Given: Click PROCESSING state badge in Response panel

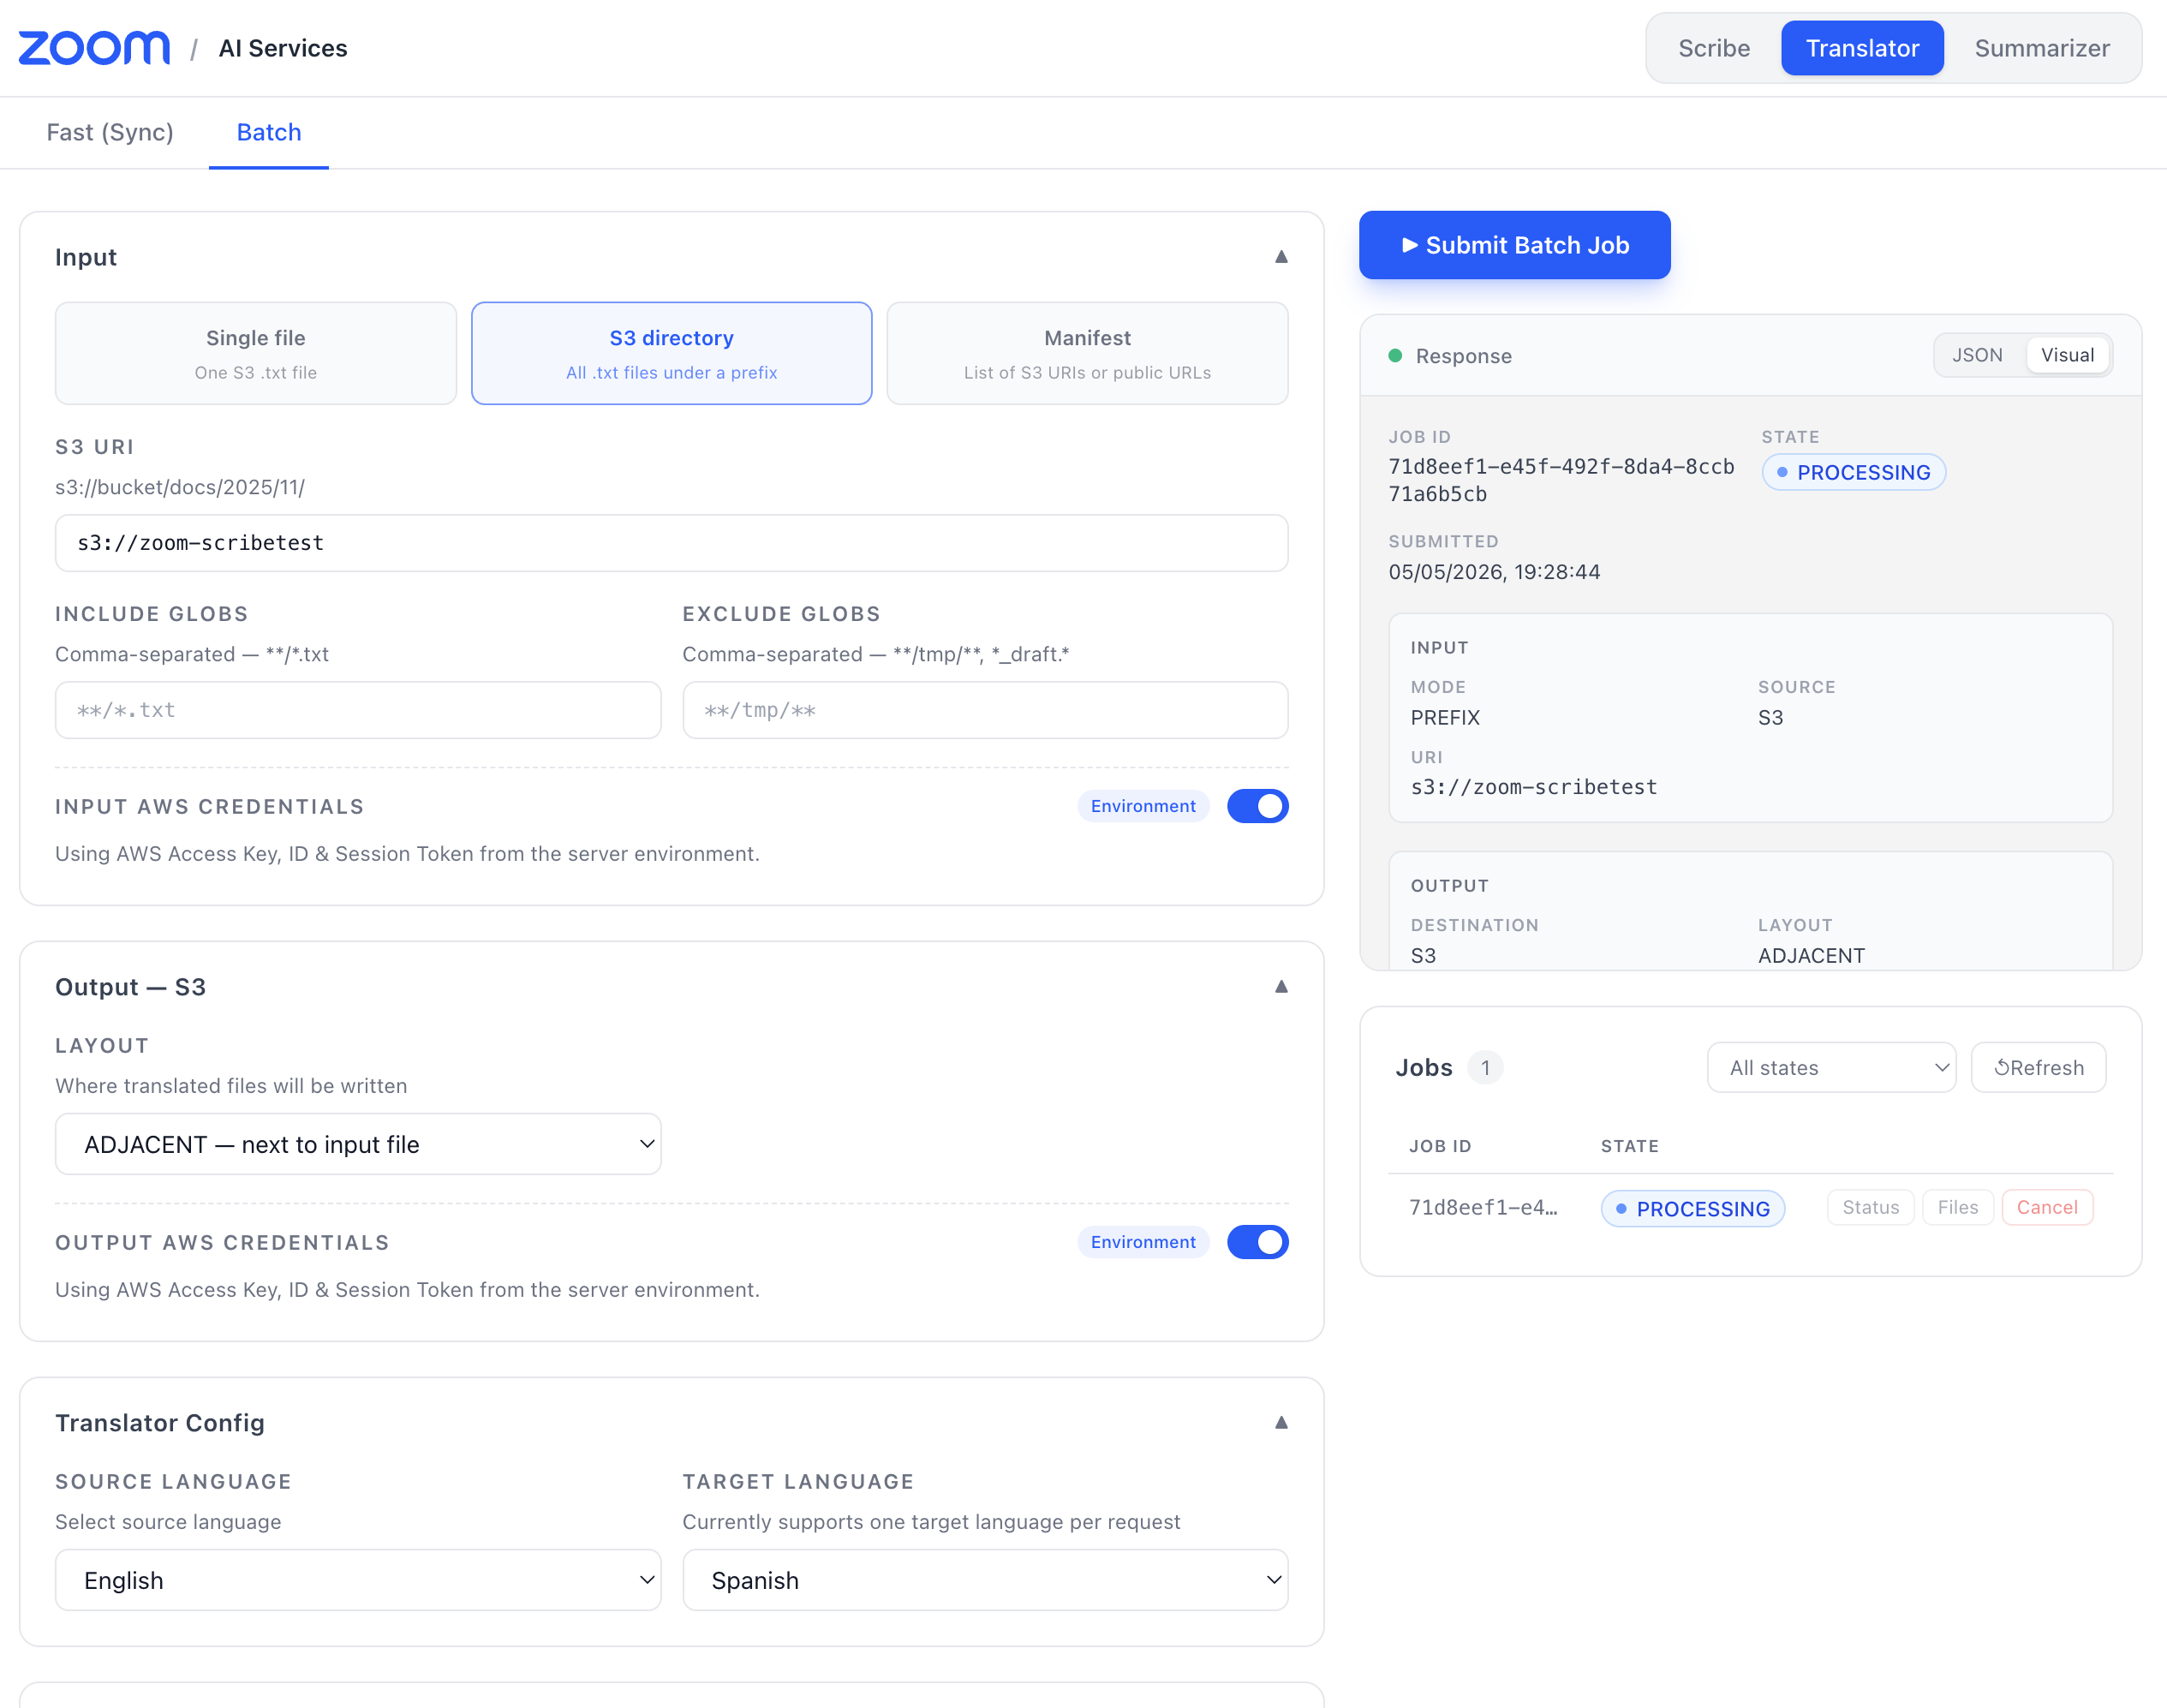Looking at the screenshot, I should [1853, 472].
